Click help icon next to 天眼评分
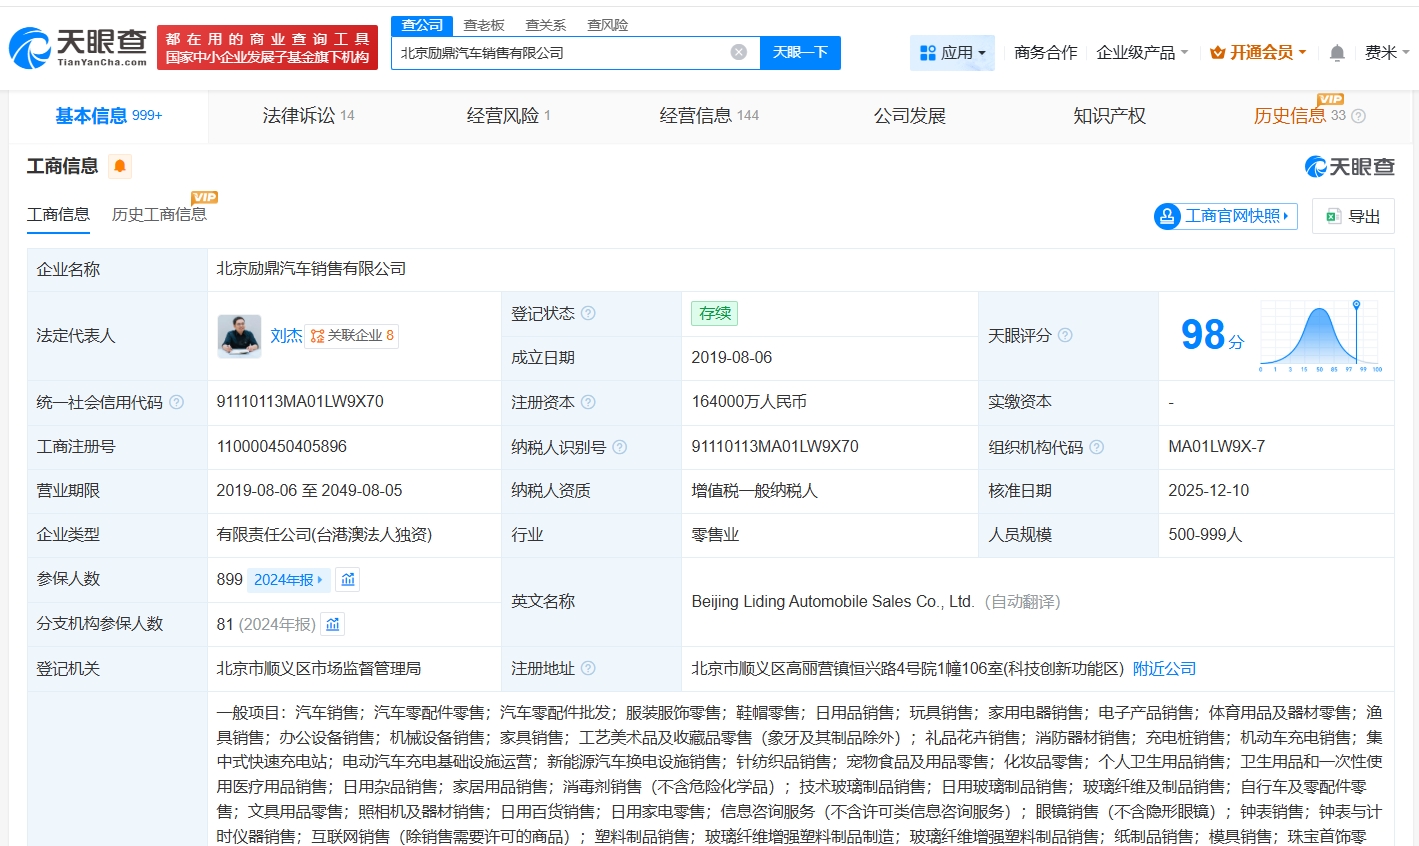1419x846 pixels. pos(1065,335)
